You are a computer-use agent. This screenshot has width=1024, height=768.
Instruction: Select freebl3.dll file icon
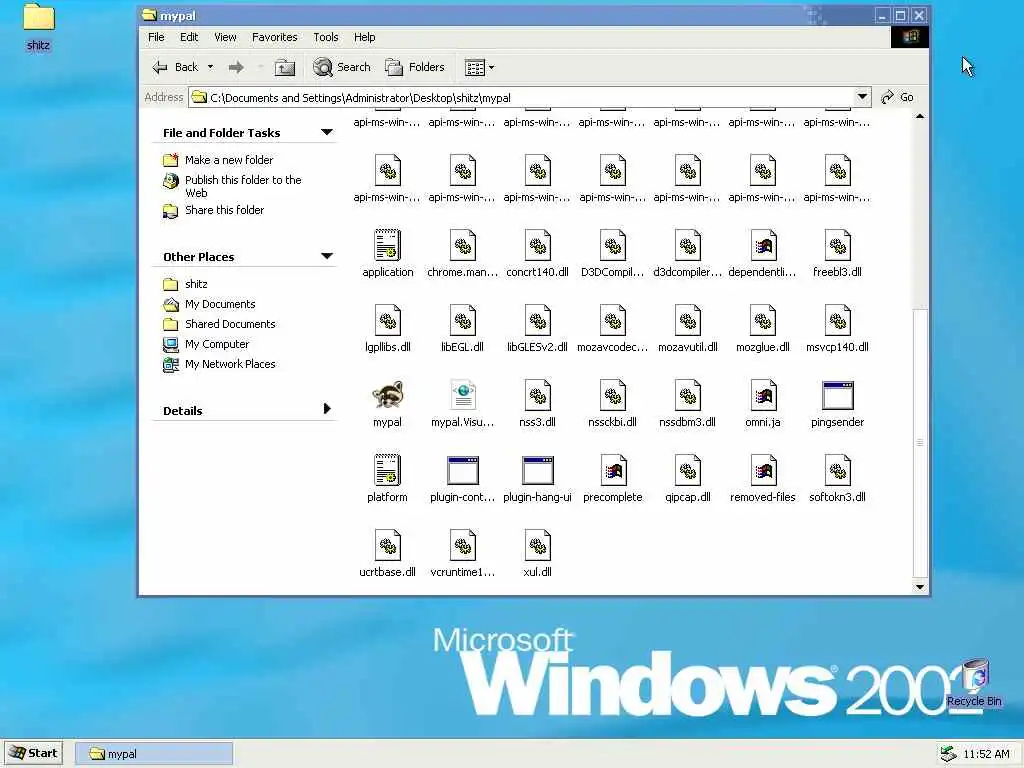[837, 245]
